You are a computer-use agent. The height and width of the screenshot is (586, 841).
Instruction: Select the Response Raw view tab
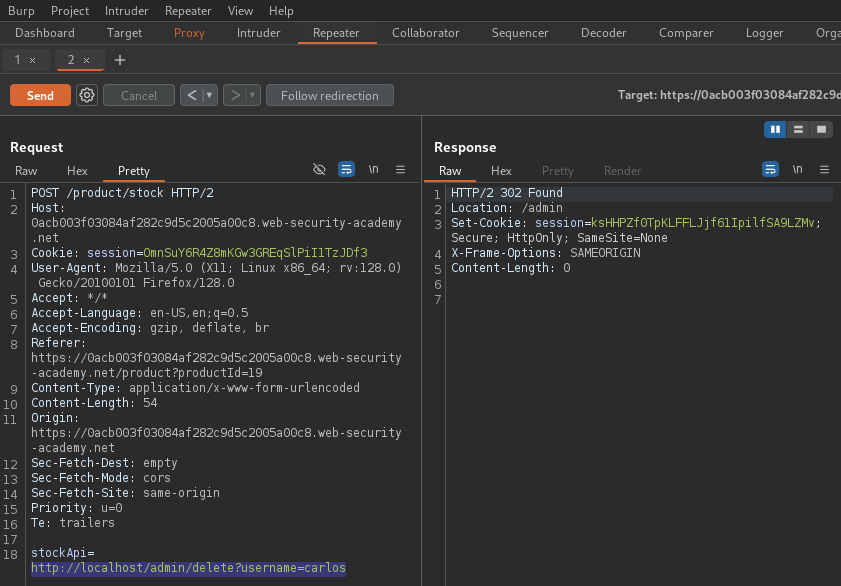coord(450,170)
